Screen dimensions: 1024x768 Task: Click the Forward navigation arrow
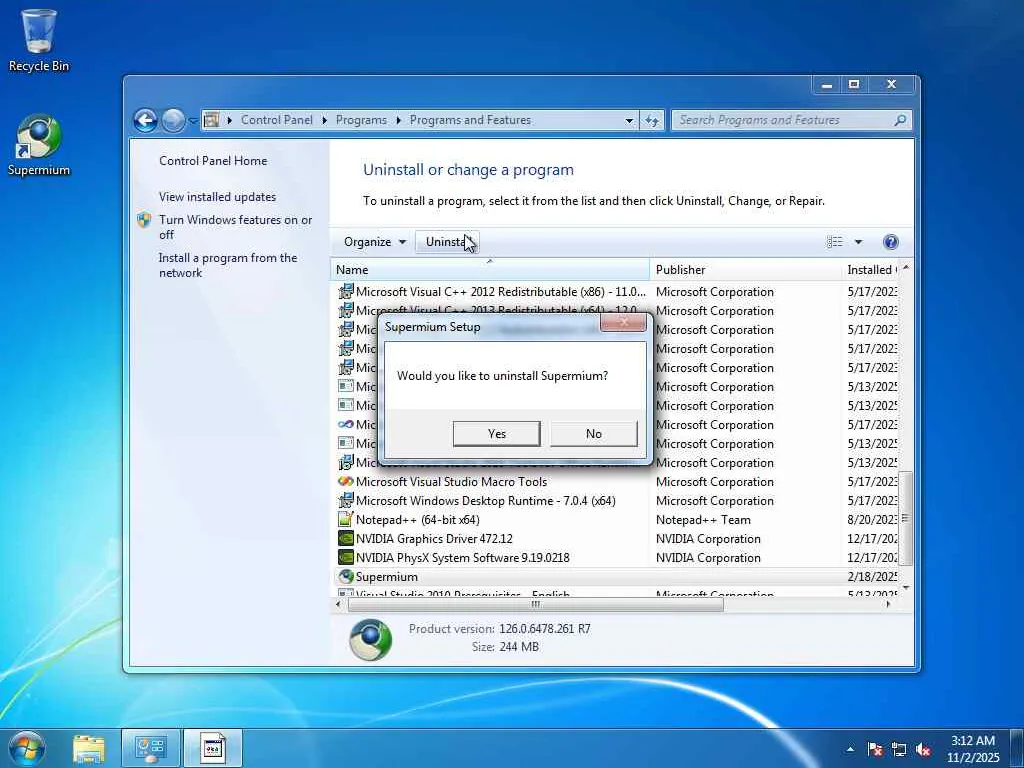173,120
